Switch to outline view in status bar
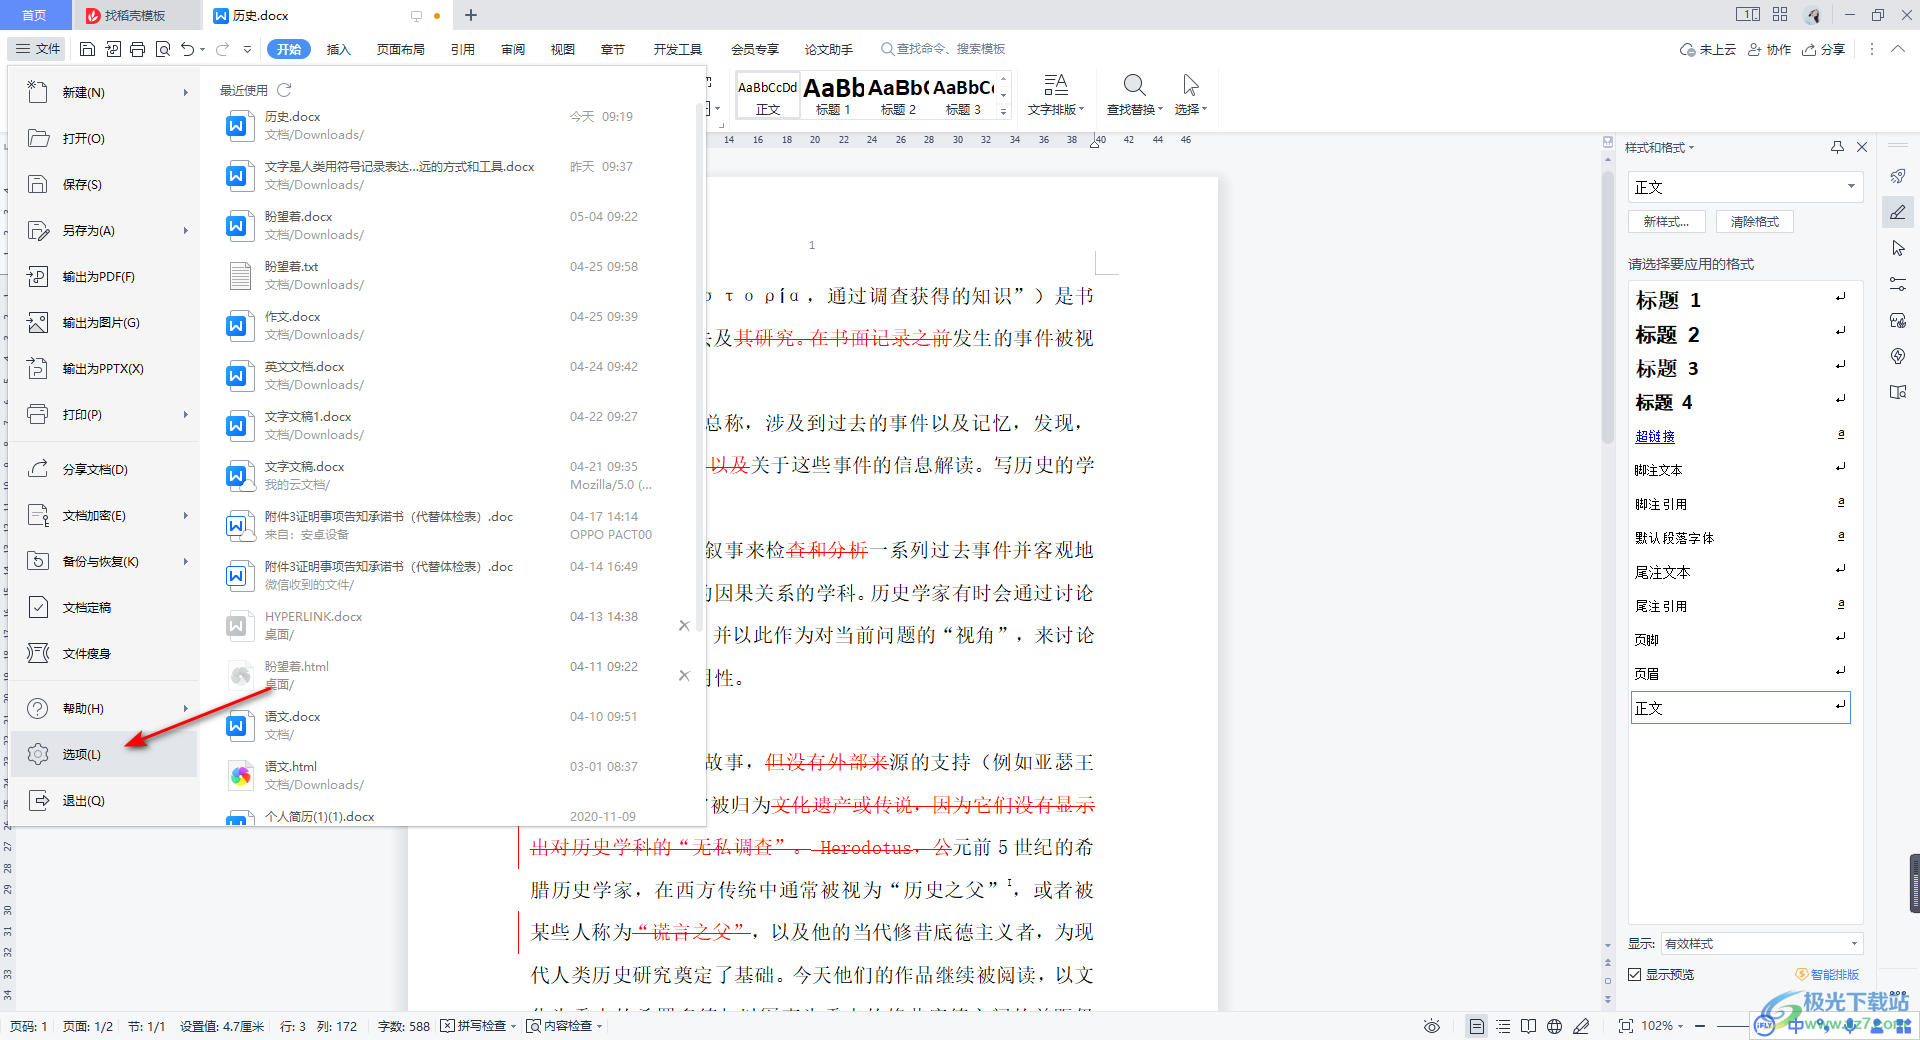 point(1503,1026)
